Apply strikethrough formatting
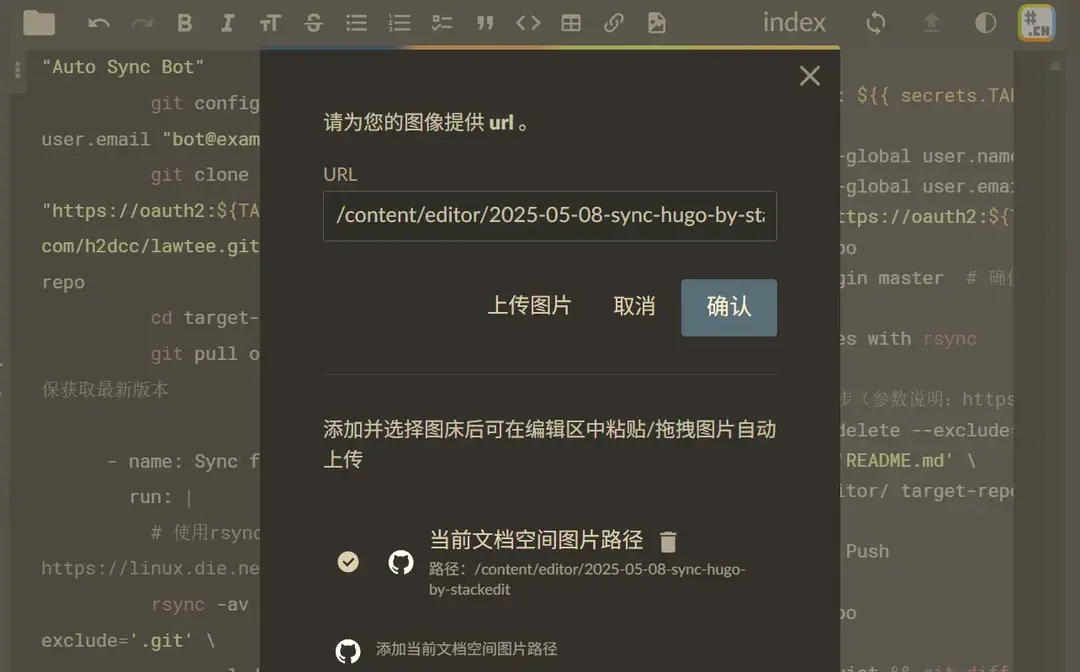The image size is (1080, 672). point(313,22)
